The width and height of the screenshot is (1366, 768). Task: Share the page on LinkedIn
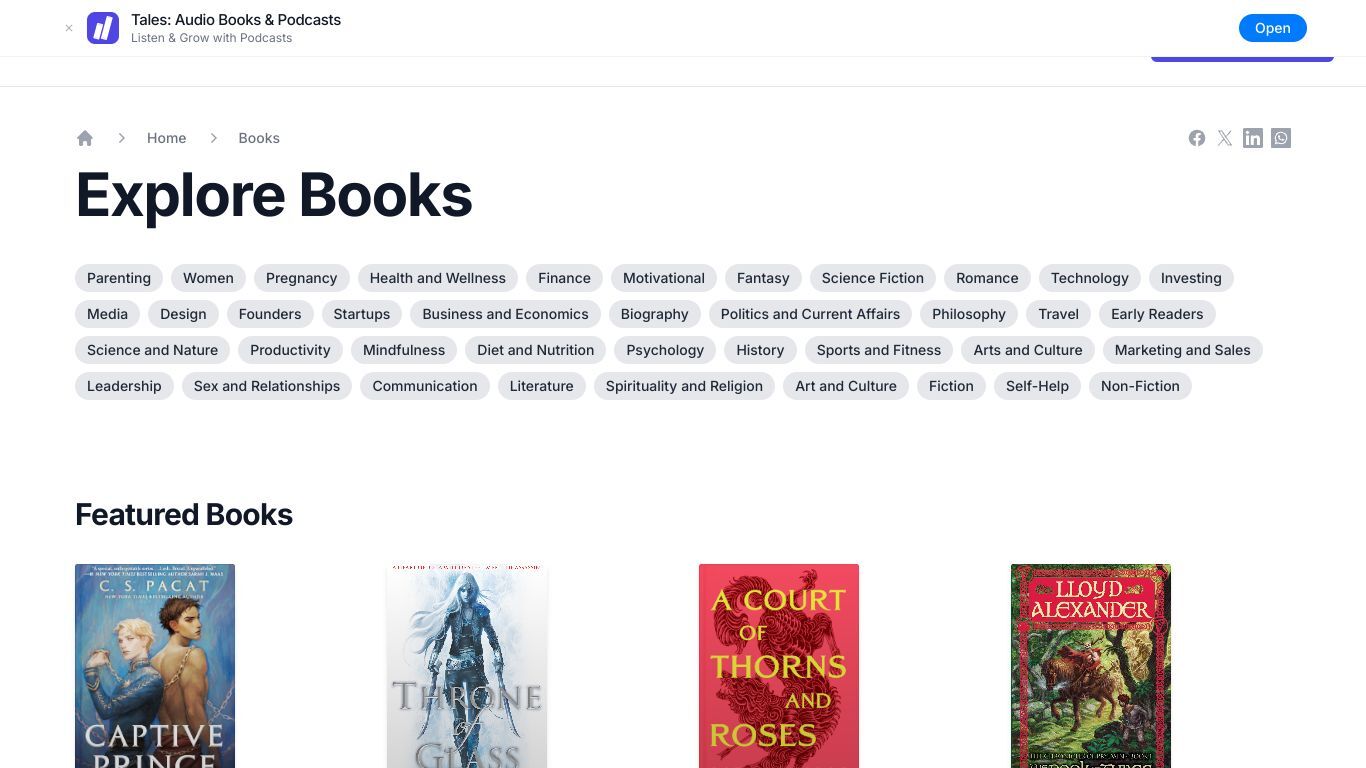click(x=1253, y=138)
